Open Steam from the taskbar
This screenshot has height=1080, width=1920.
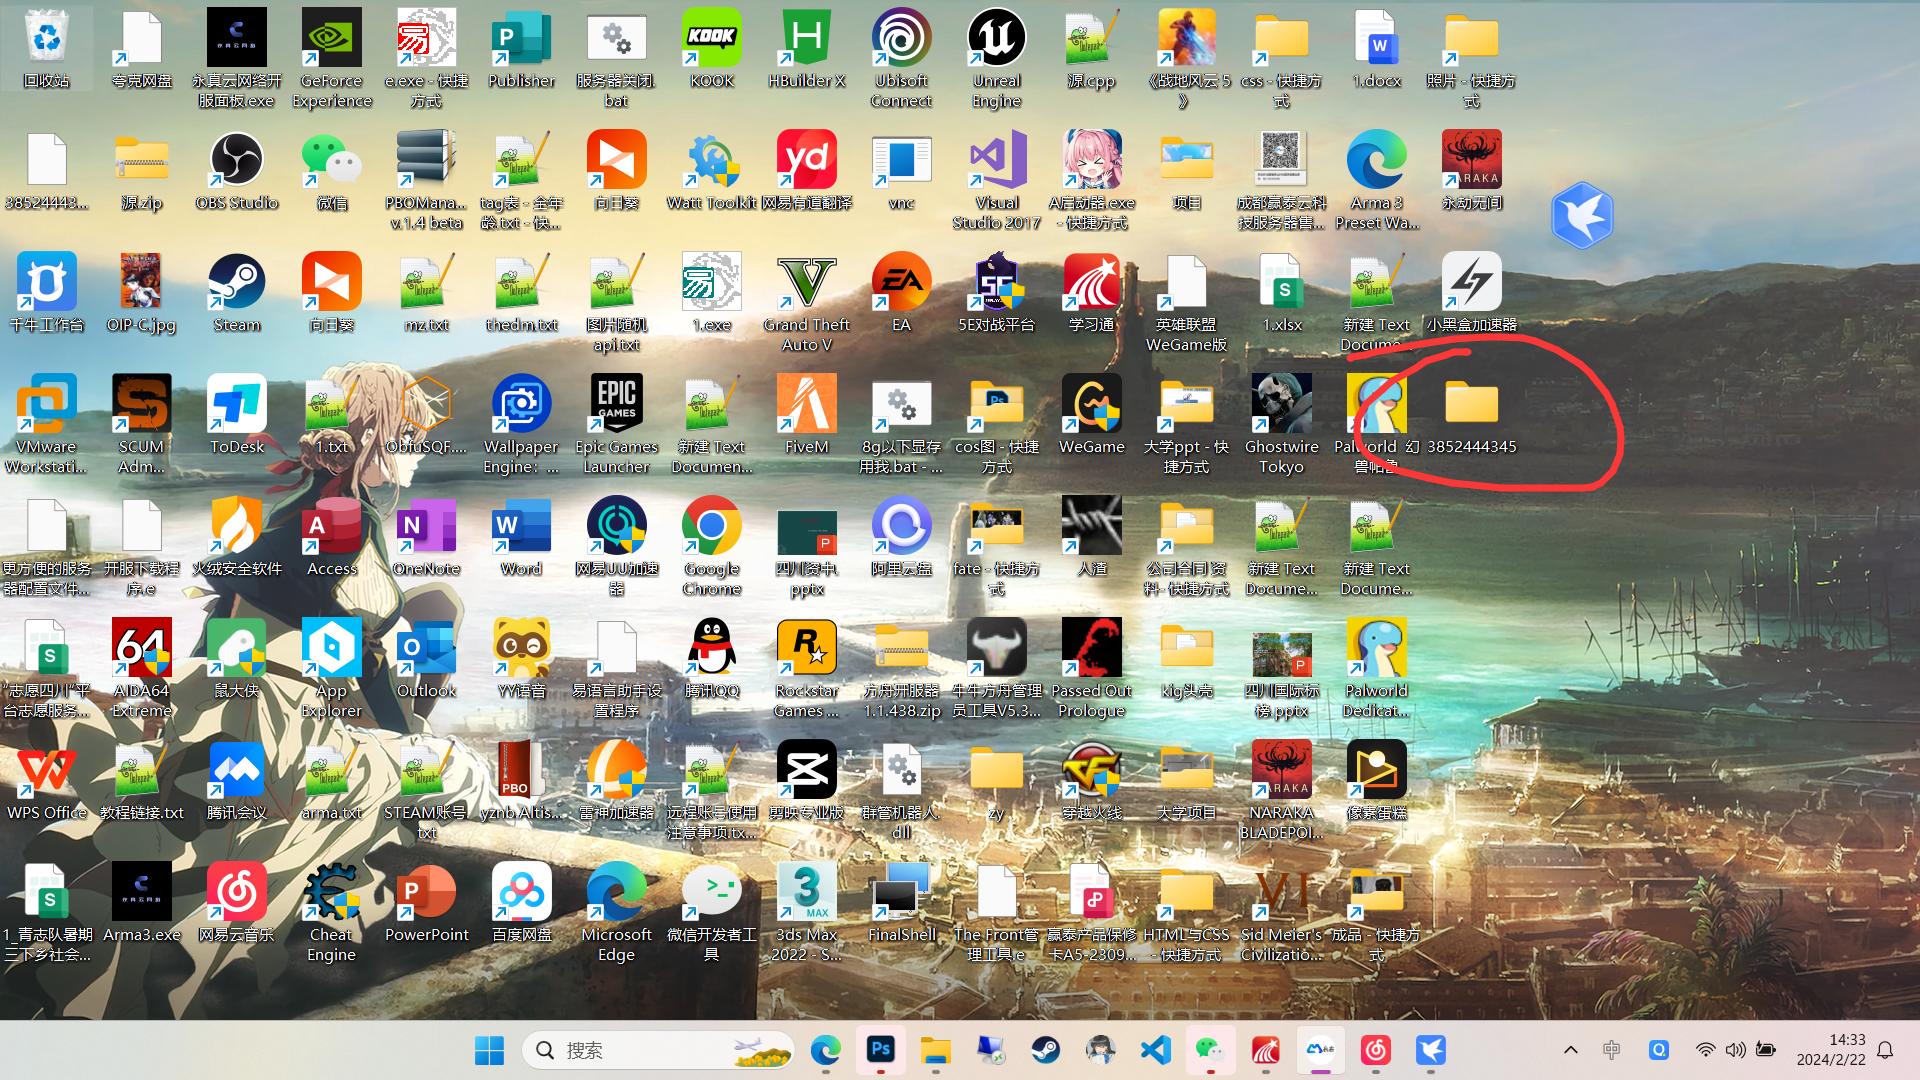[1046, 1050]
